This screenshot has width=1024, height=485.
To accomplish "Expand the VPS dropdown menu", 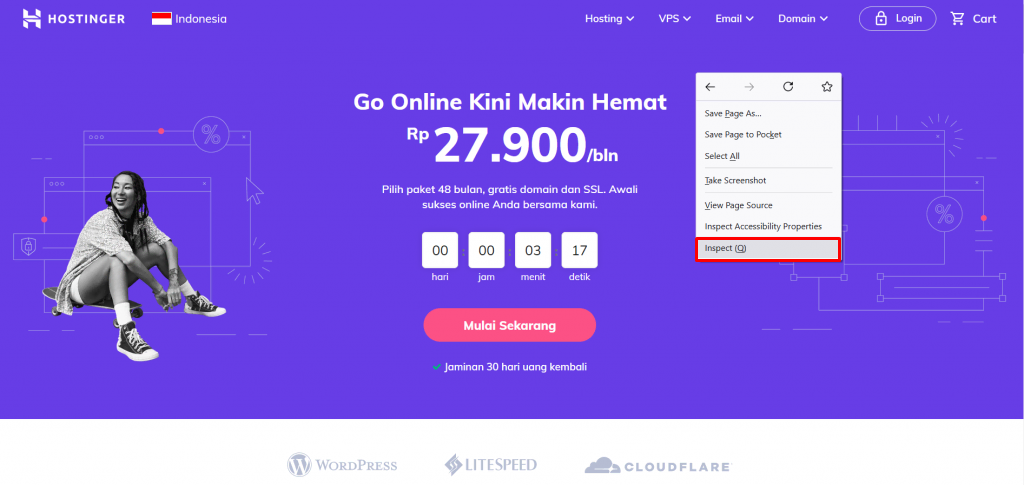I will pos(675,19).
